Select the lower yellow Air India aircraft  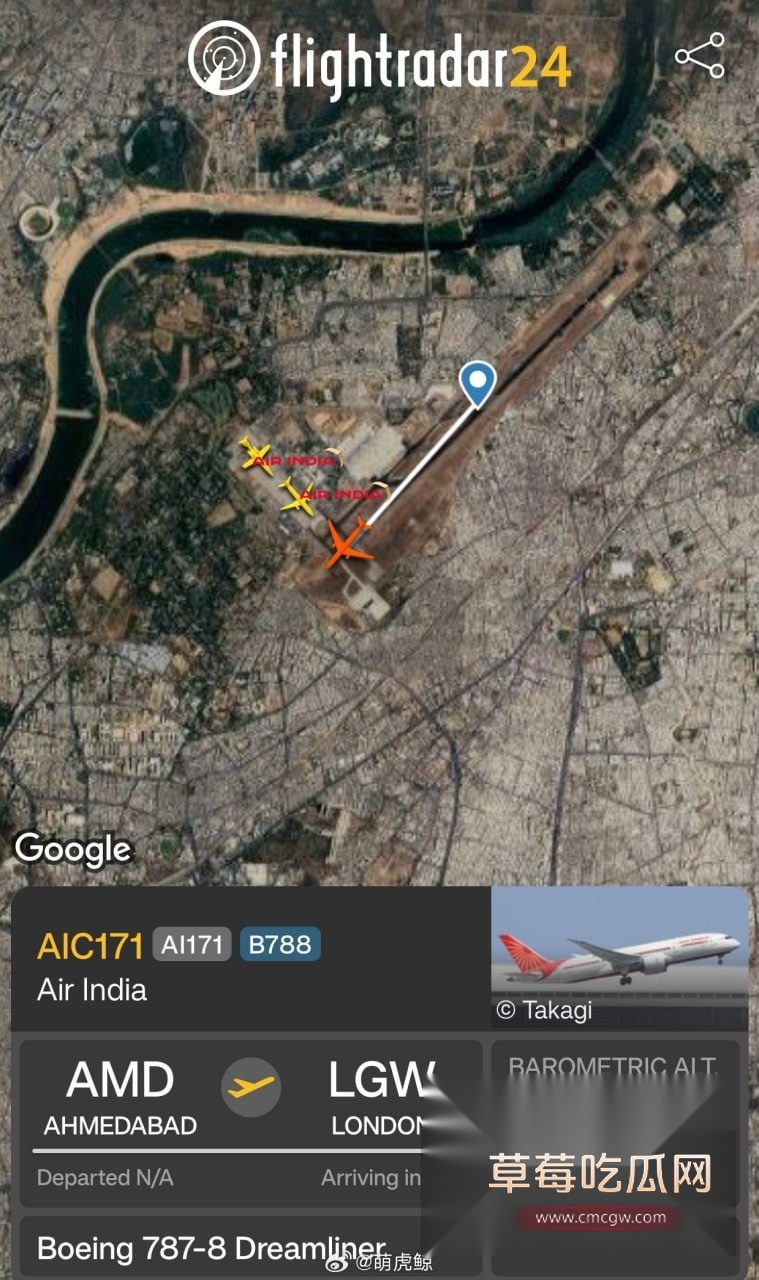pyautogui.click(x=298, y=494)
